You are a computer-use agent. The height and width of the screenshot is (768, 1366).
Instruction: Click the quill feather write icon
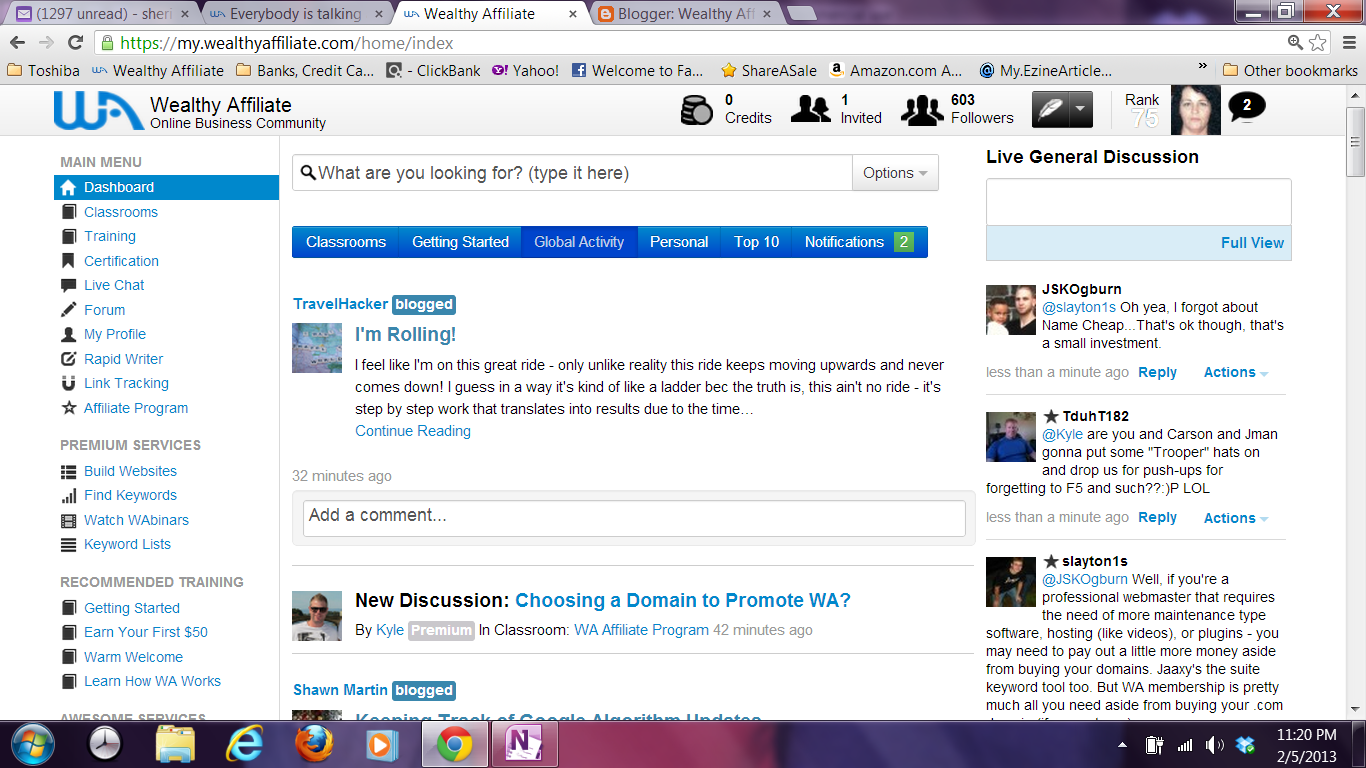pyautogui.click(x=1049, y=109)
